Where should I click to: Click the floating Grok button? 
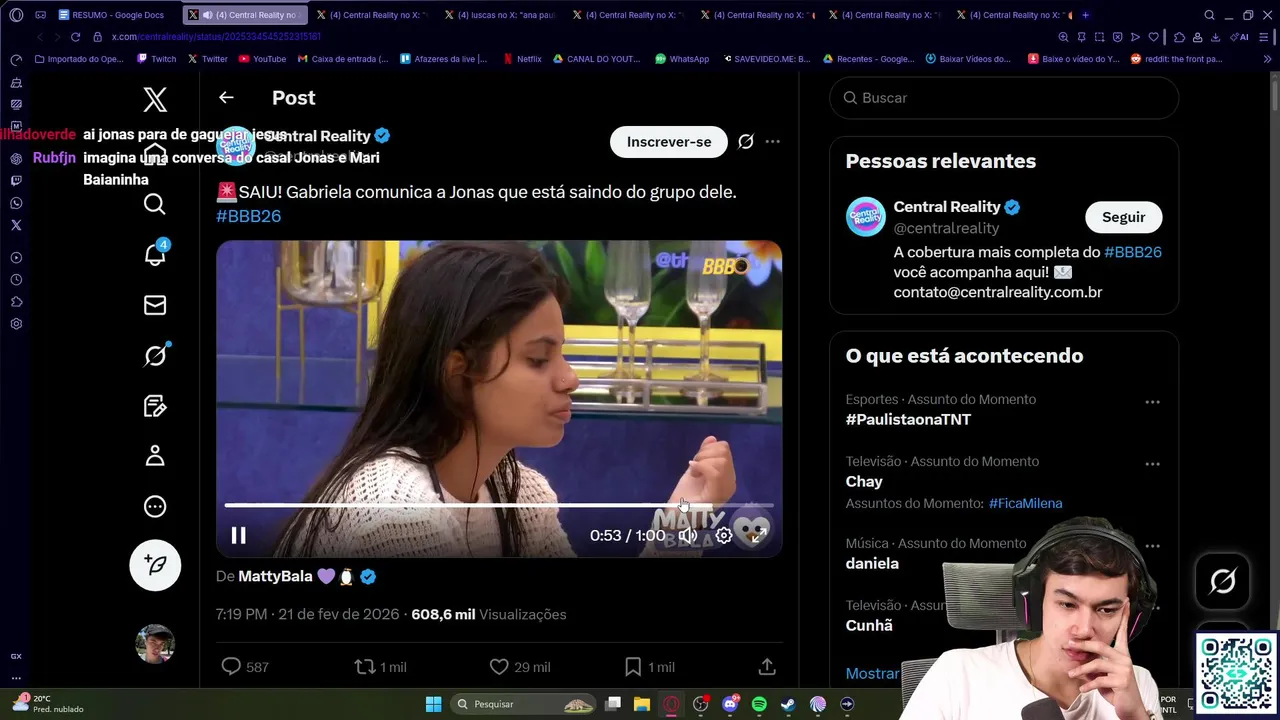tap(1223, 581)
